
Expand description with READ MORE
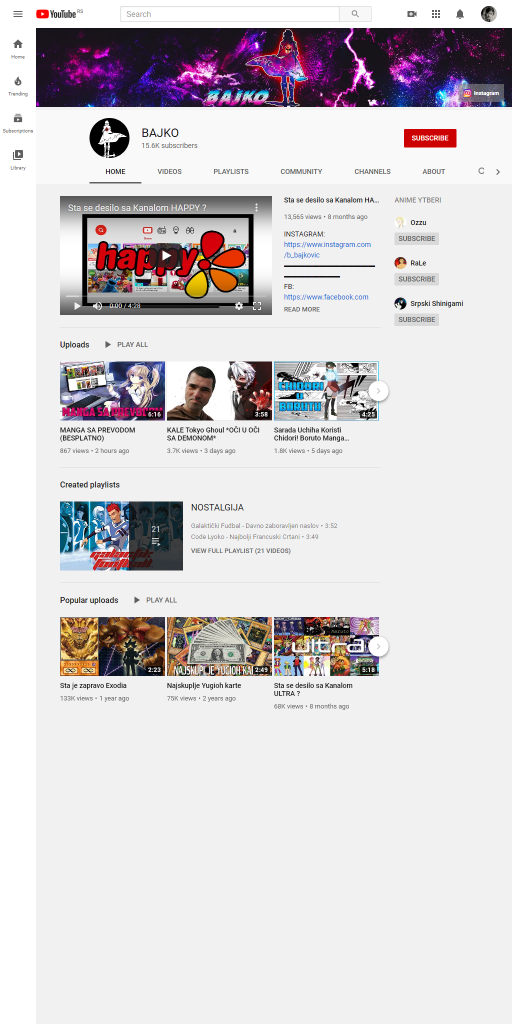(302, 310)
